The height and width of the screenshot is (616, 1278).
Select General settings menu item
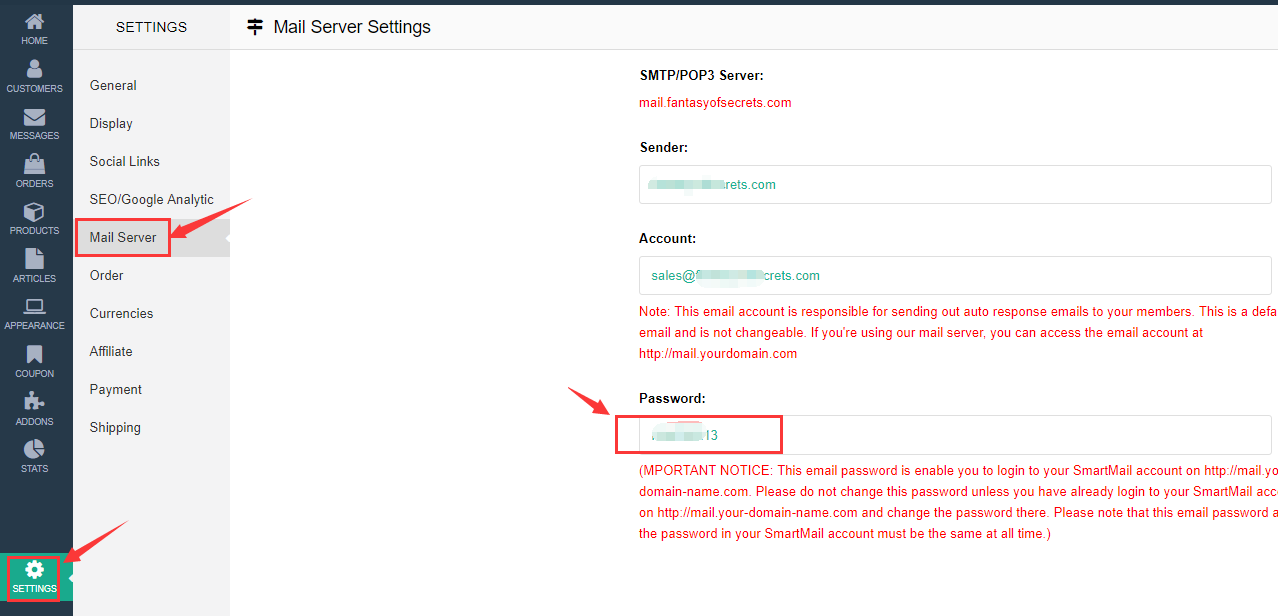(x=113, y=85)
